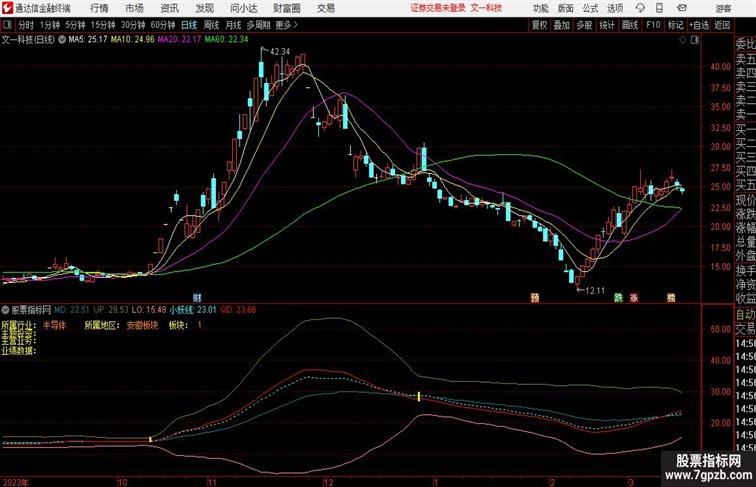Click the 半导体 industry label
The image size is (756, 487).
click(54, 325)
